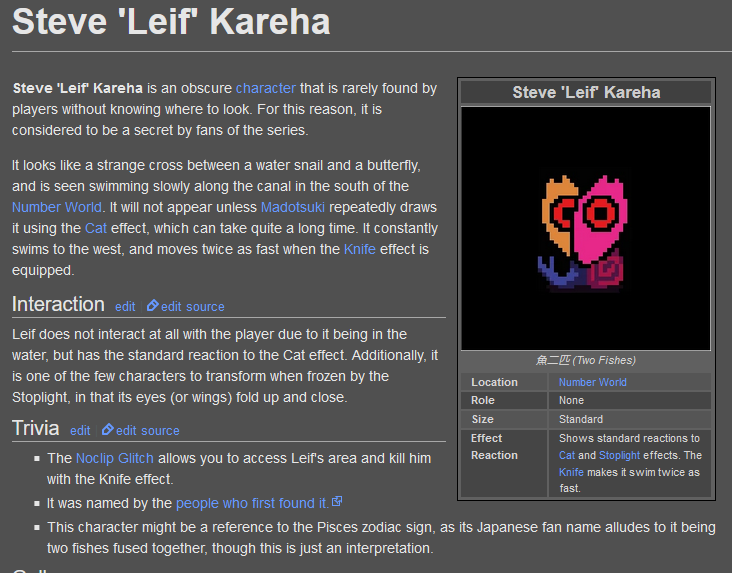Click bold 'Steve 'Leif' Kareha' in intro paragraph

pos(77,88)
